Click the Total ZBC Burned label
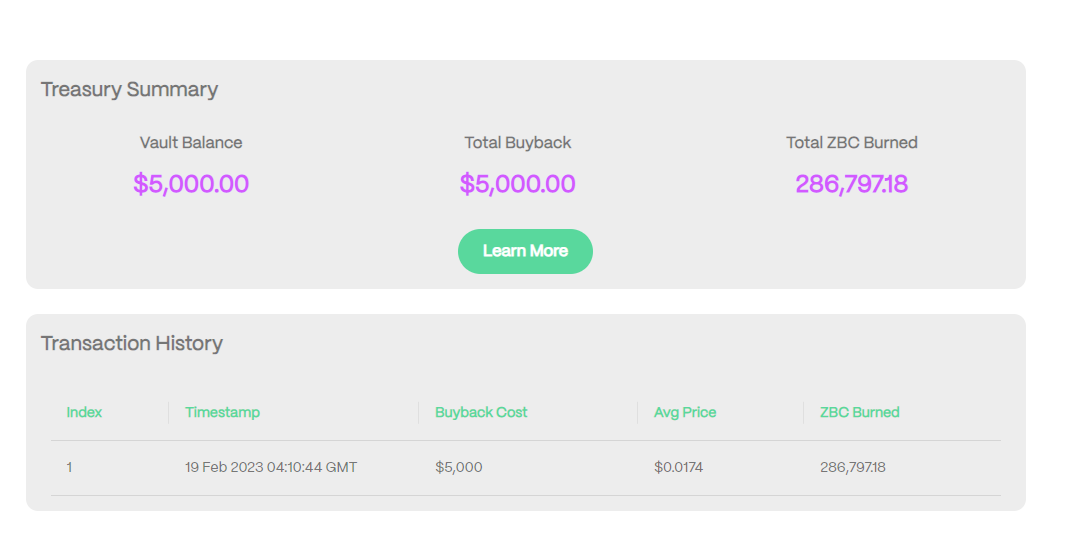 (852, 142)
